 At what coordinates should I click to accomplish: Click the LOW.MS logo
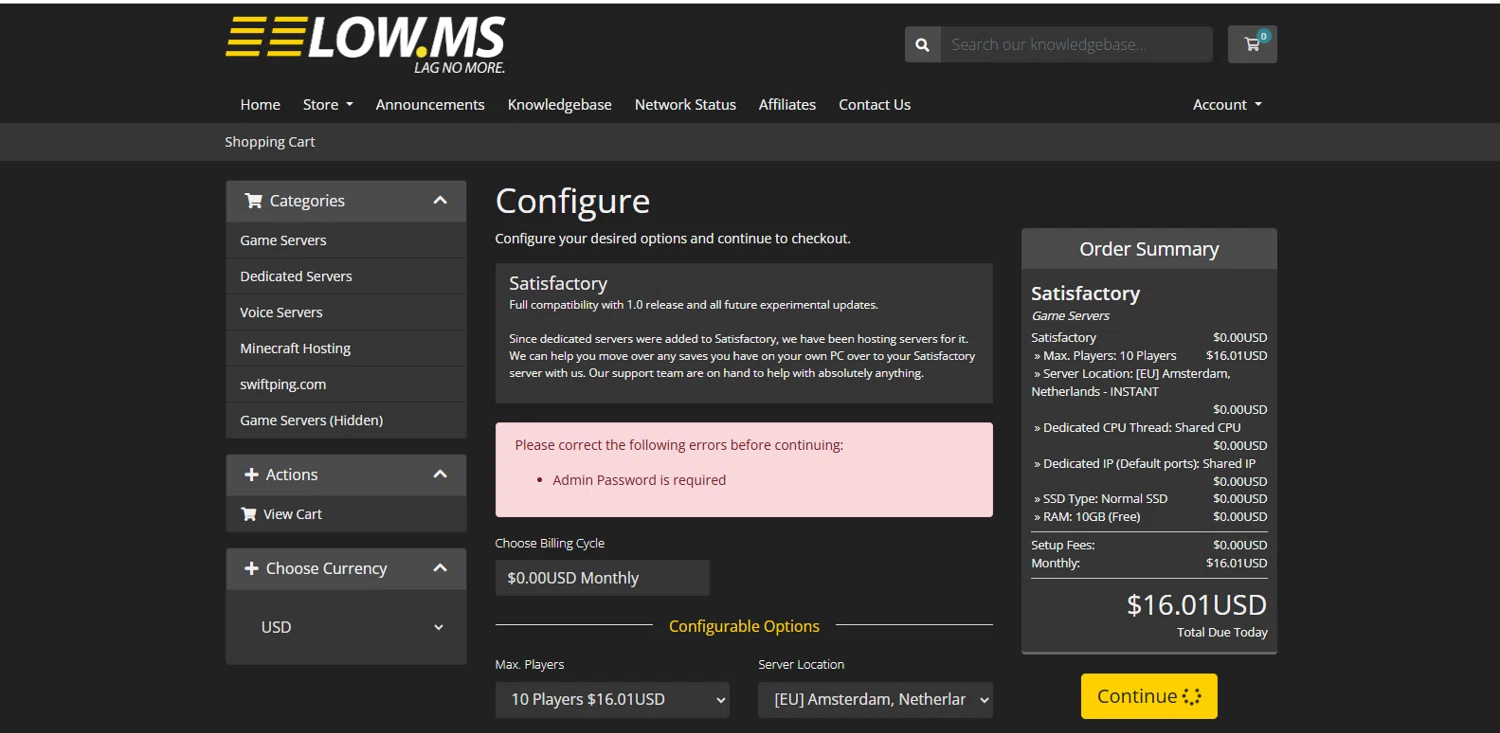[x=365, y=45]
